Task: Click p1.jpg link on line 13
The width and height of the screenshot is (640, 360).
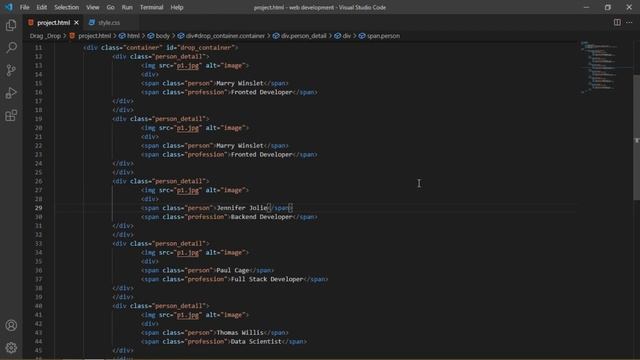Action: pyautogui.click(x=188, y=66)
